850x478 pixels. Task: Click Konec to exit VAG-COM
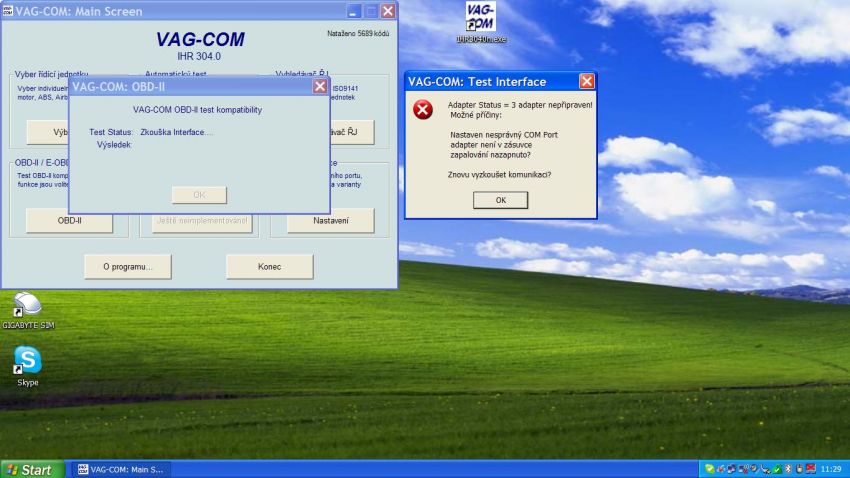pyautogui.click(x=269, y=267)
